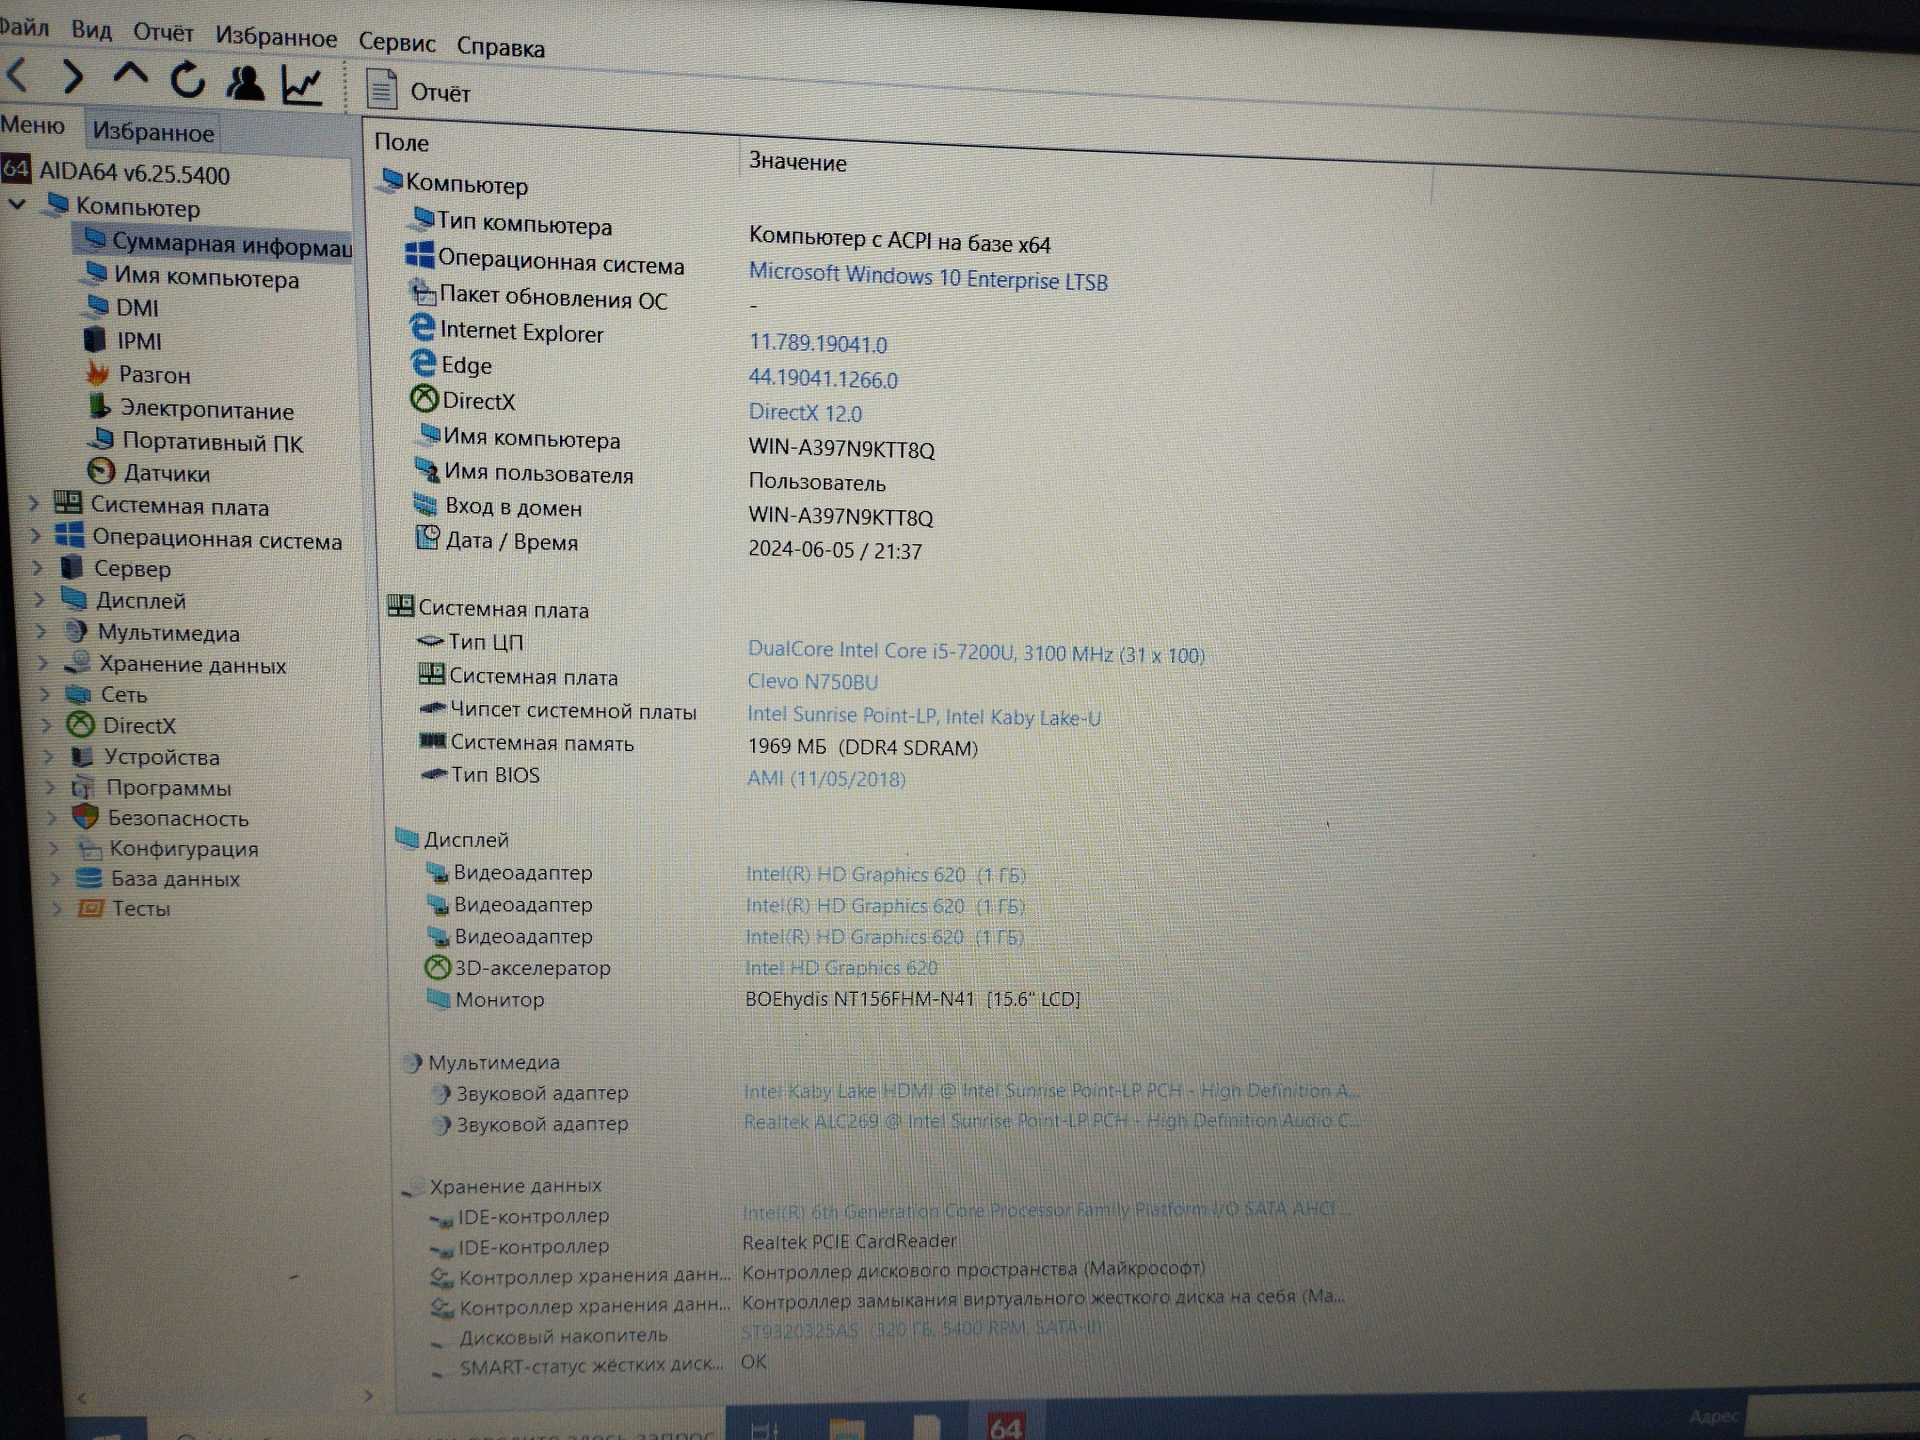Open DualCore Intel Core i5-7200U link
The width and height of the screenshot is (1920, 1440).
[x=976, y=653]
